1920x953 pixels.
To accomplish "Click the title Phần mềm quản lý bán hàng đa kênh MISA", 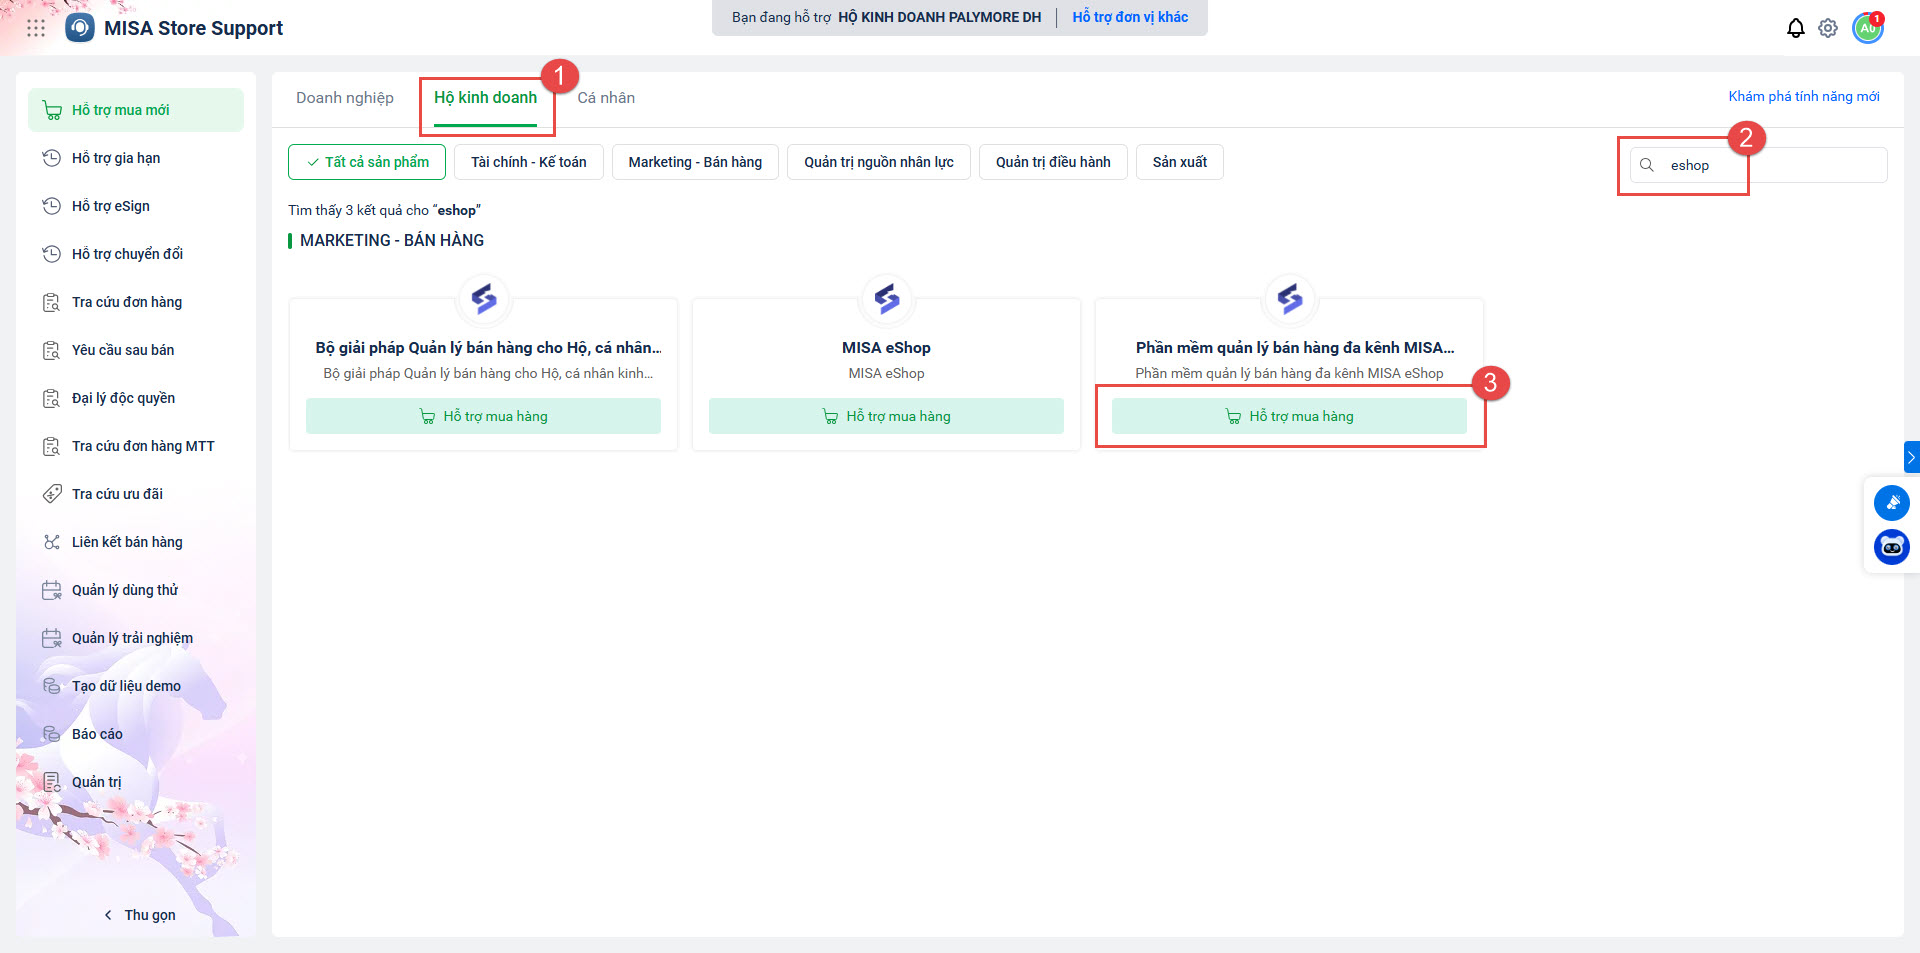I will pos(1295,348).
